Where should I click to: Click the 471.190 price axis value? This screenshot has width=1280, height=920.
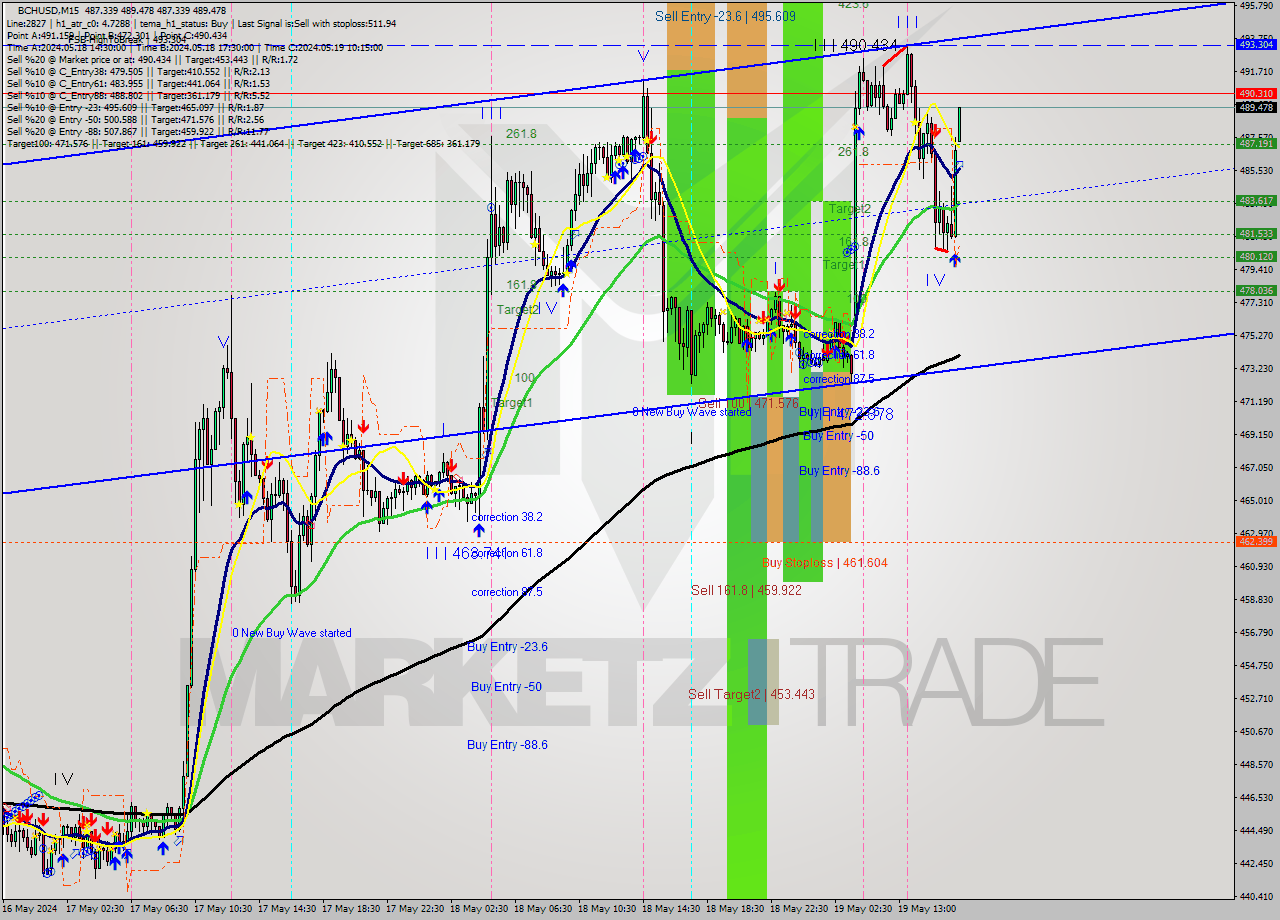[x=1256, y=401]
